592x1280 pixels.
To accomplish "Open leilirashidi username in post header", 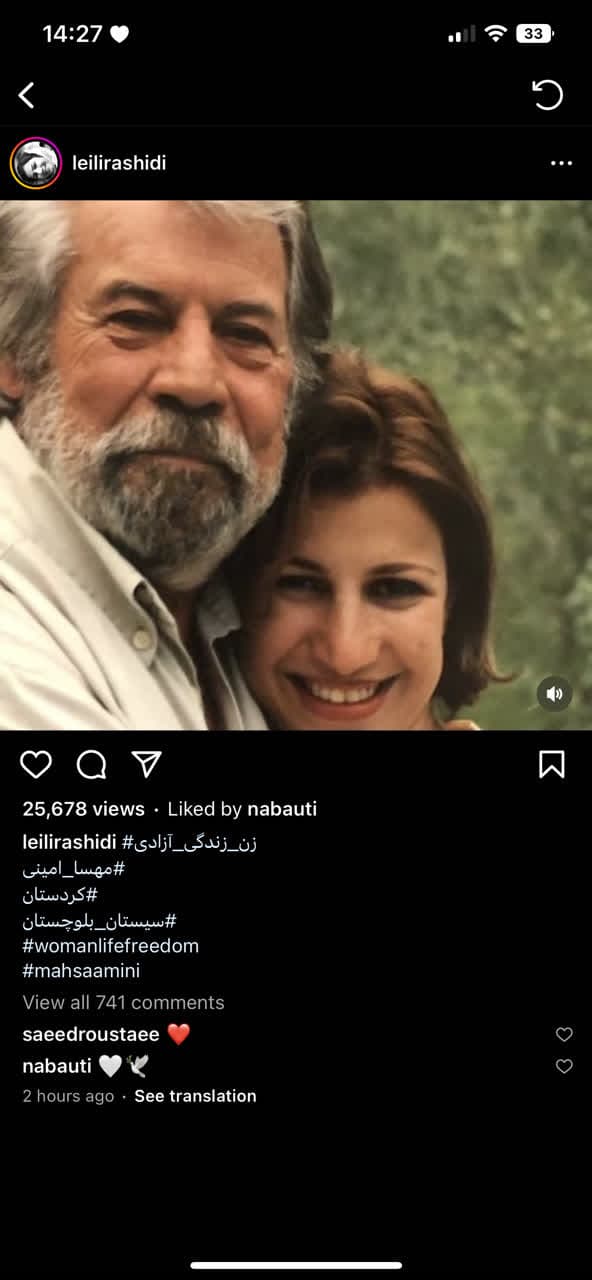I will [119, 163].
